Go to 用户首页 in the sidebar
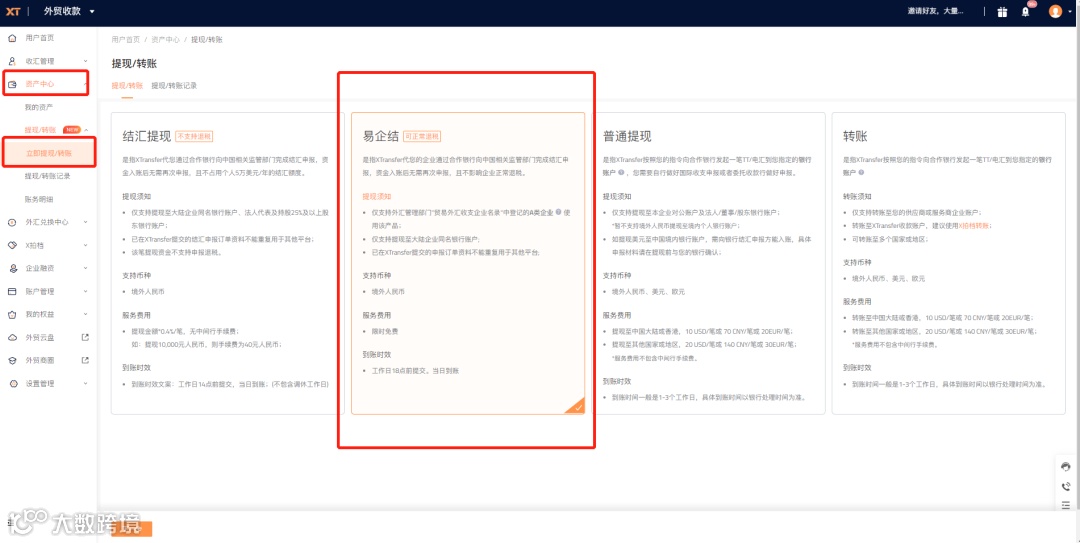 39,38
